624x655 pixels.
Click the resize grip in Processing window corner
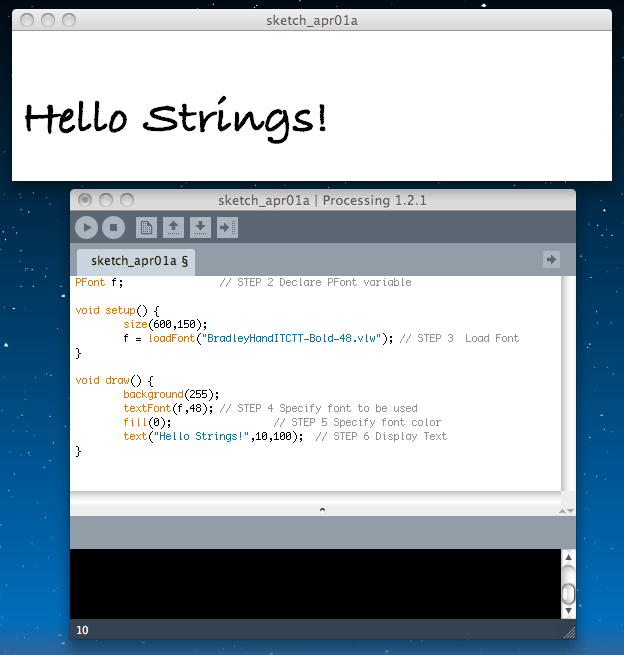(569, 632)
